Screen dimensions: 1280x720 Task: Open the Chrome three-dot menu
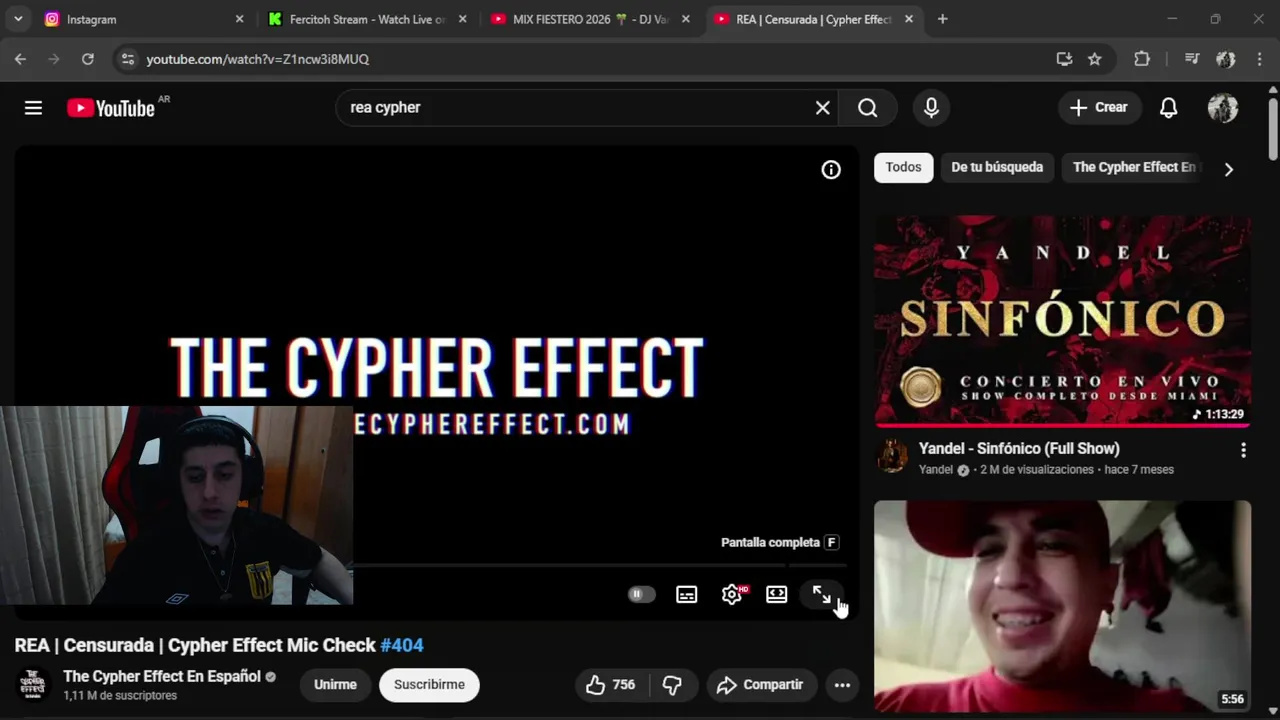click(x=1258, y=59)
